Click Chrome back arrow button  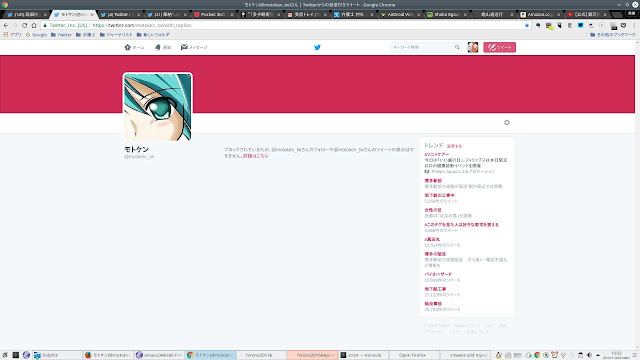click(6, 25)
